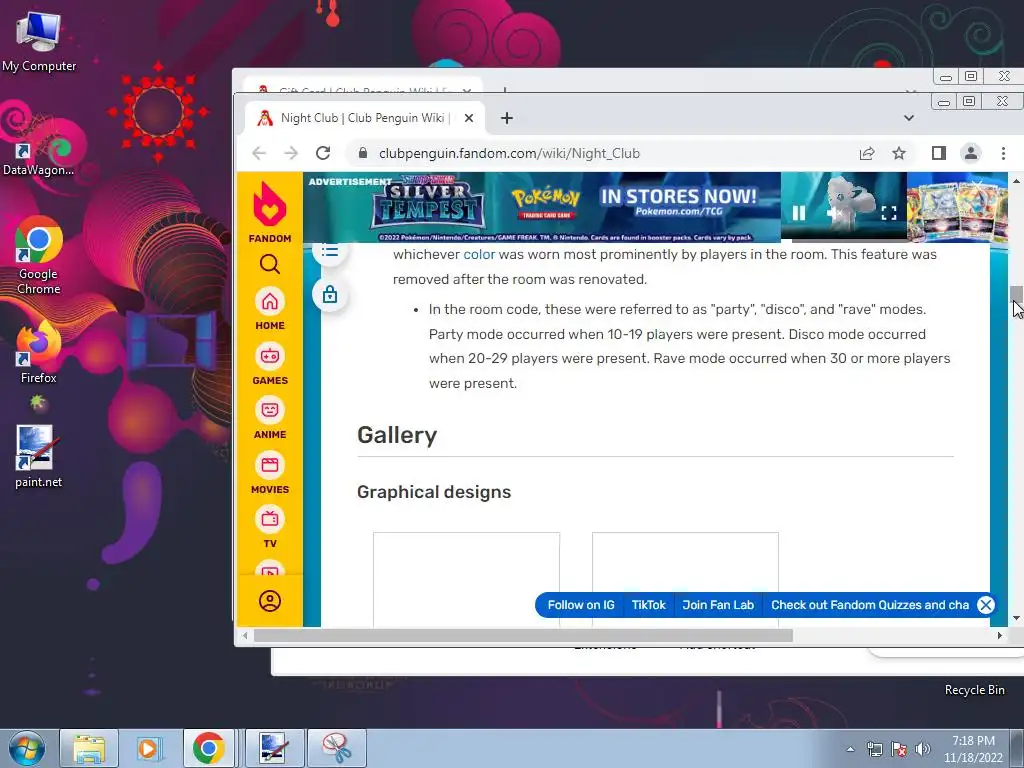Open the ANIME section
Screen dimensions: 1024x768
[x=270, y=418]
